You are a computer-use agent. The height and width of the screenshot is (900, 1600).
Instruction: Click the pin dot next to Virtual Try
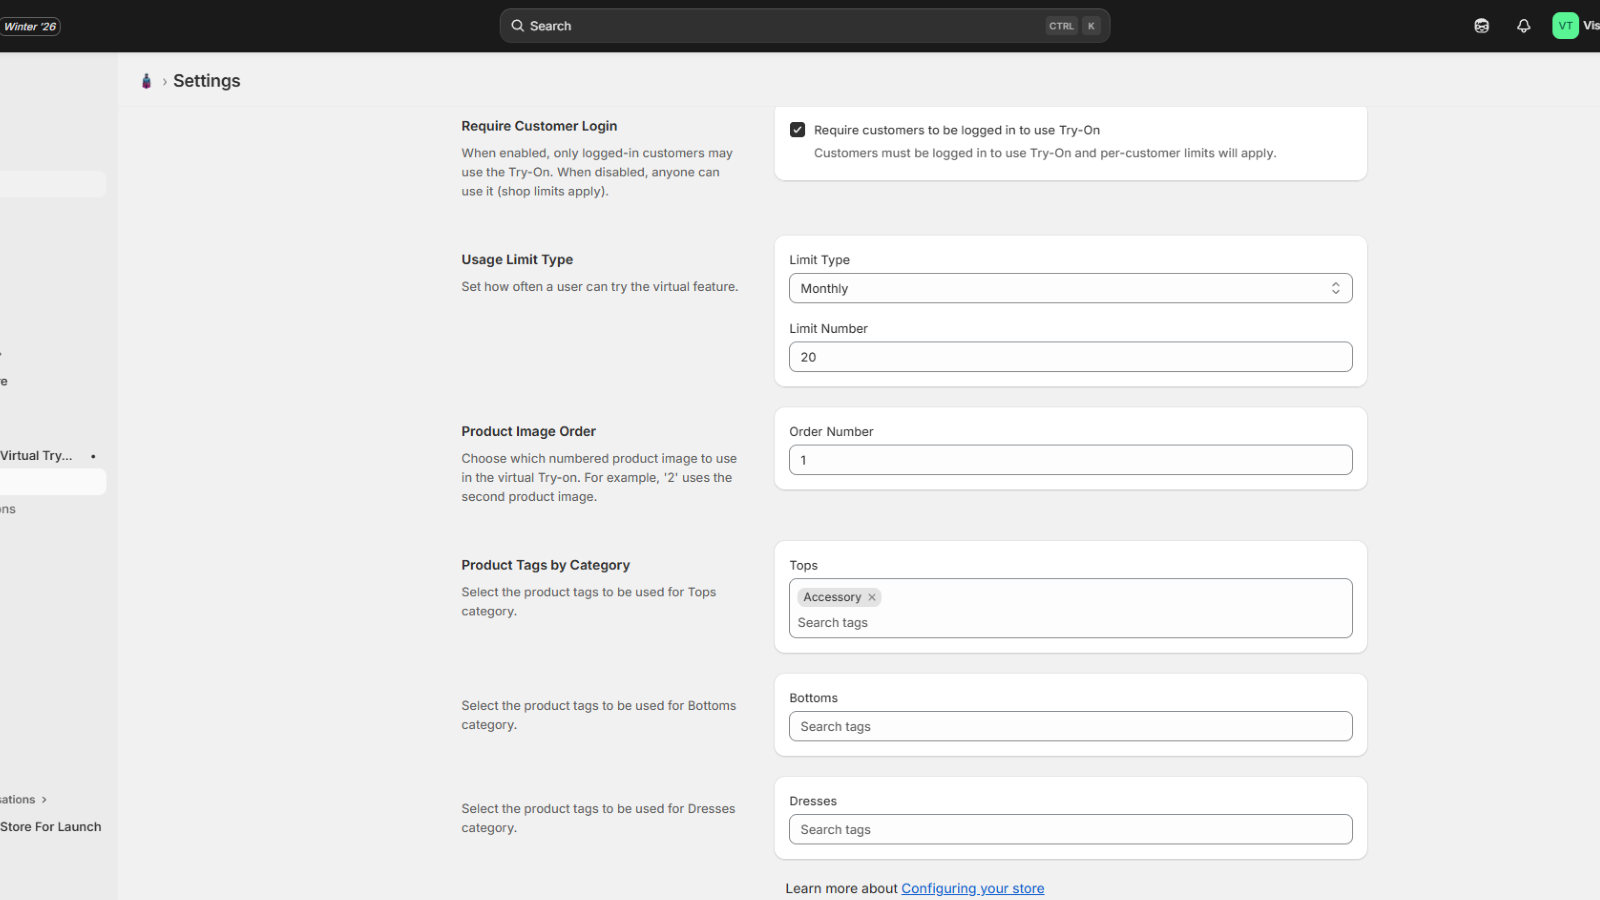tap(93, 456)
